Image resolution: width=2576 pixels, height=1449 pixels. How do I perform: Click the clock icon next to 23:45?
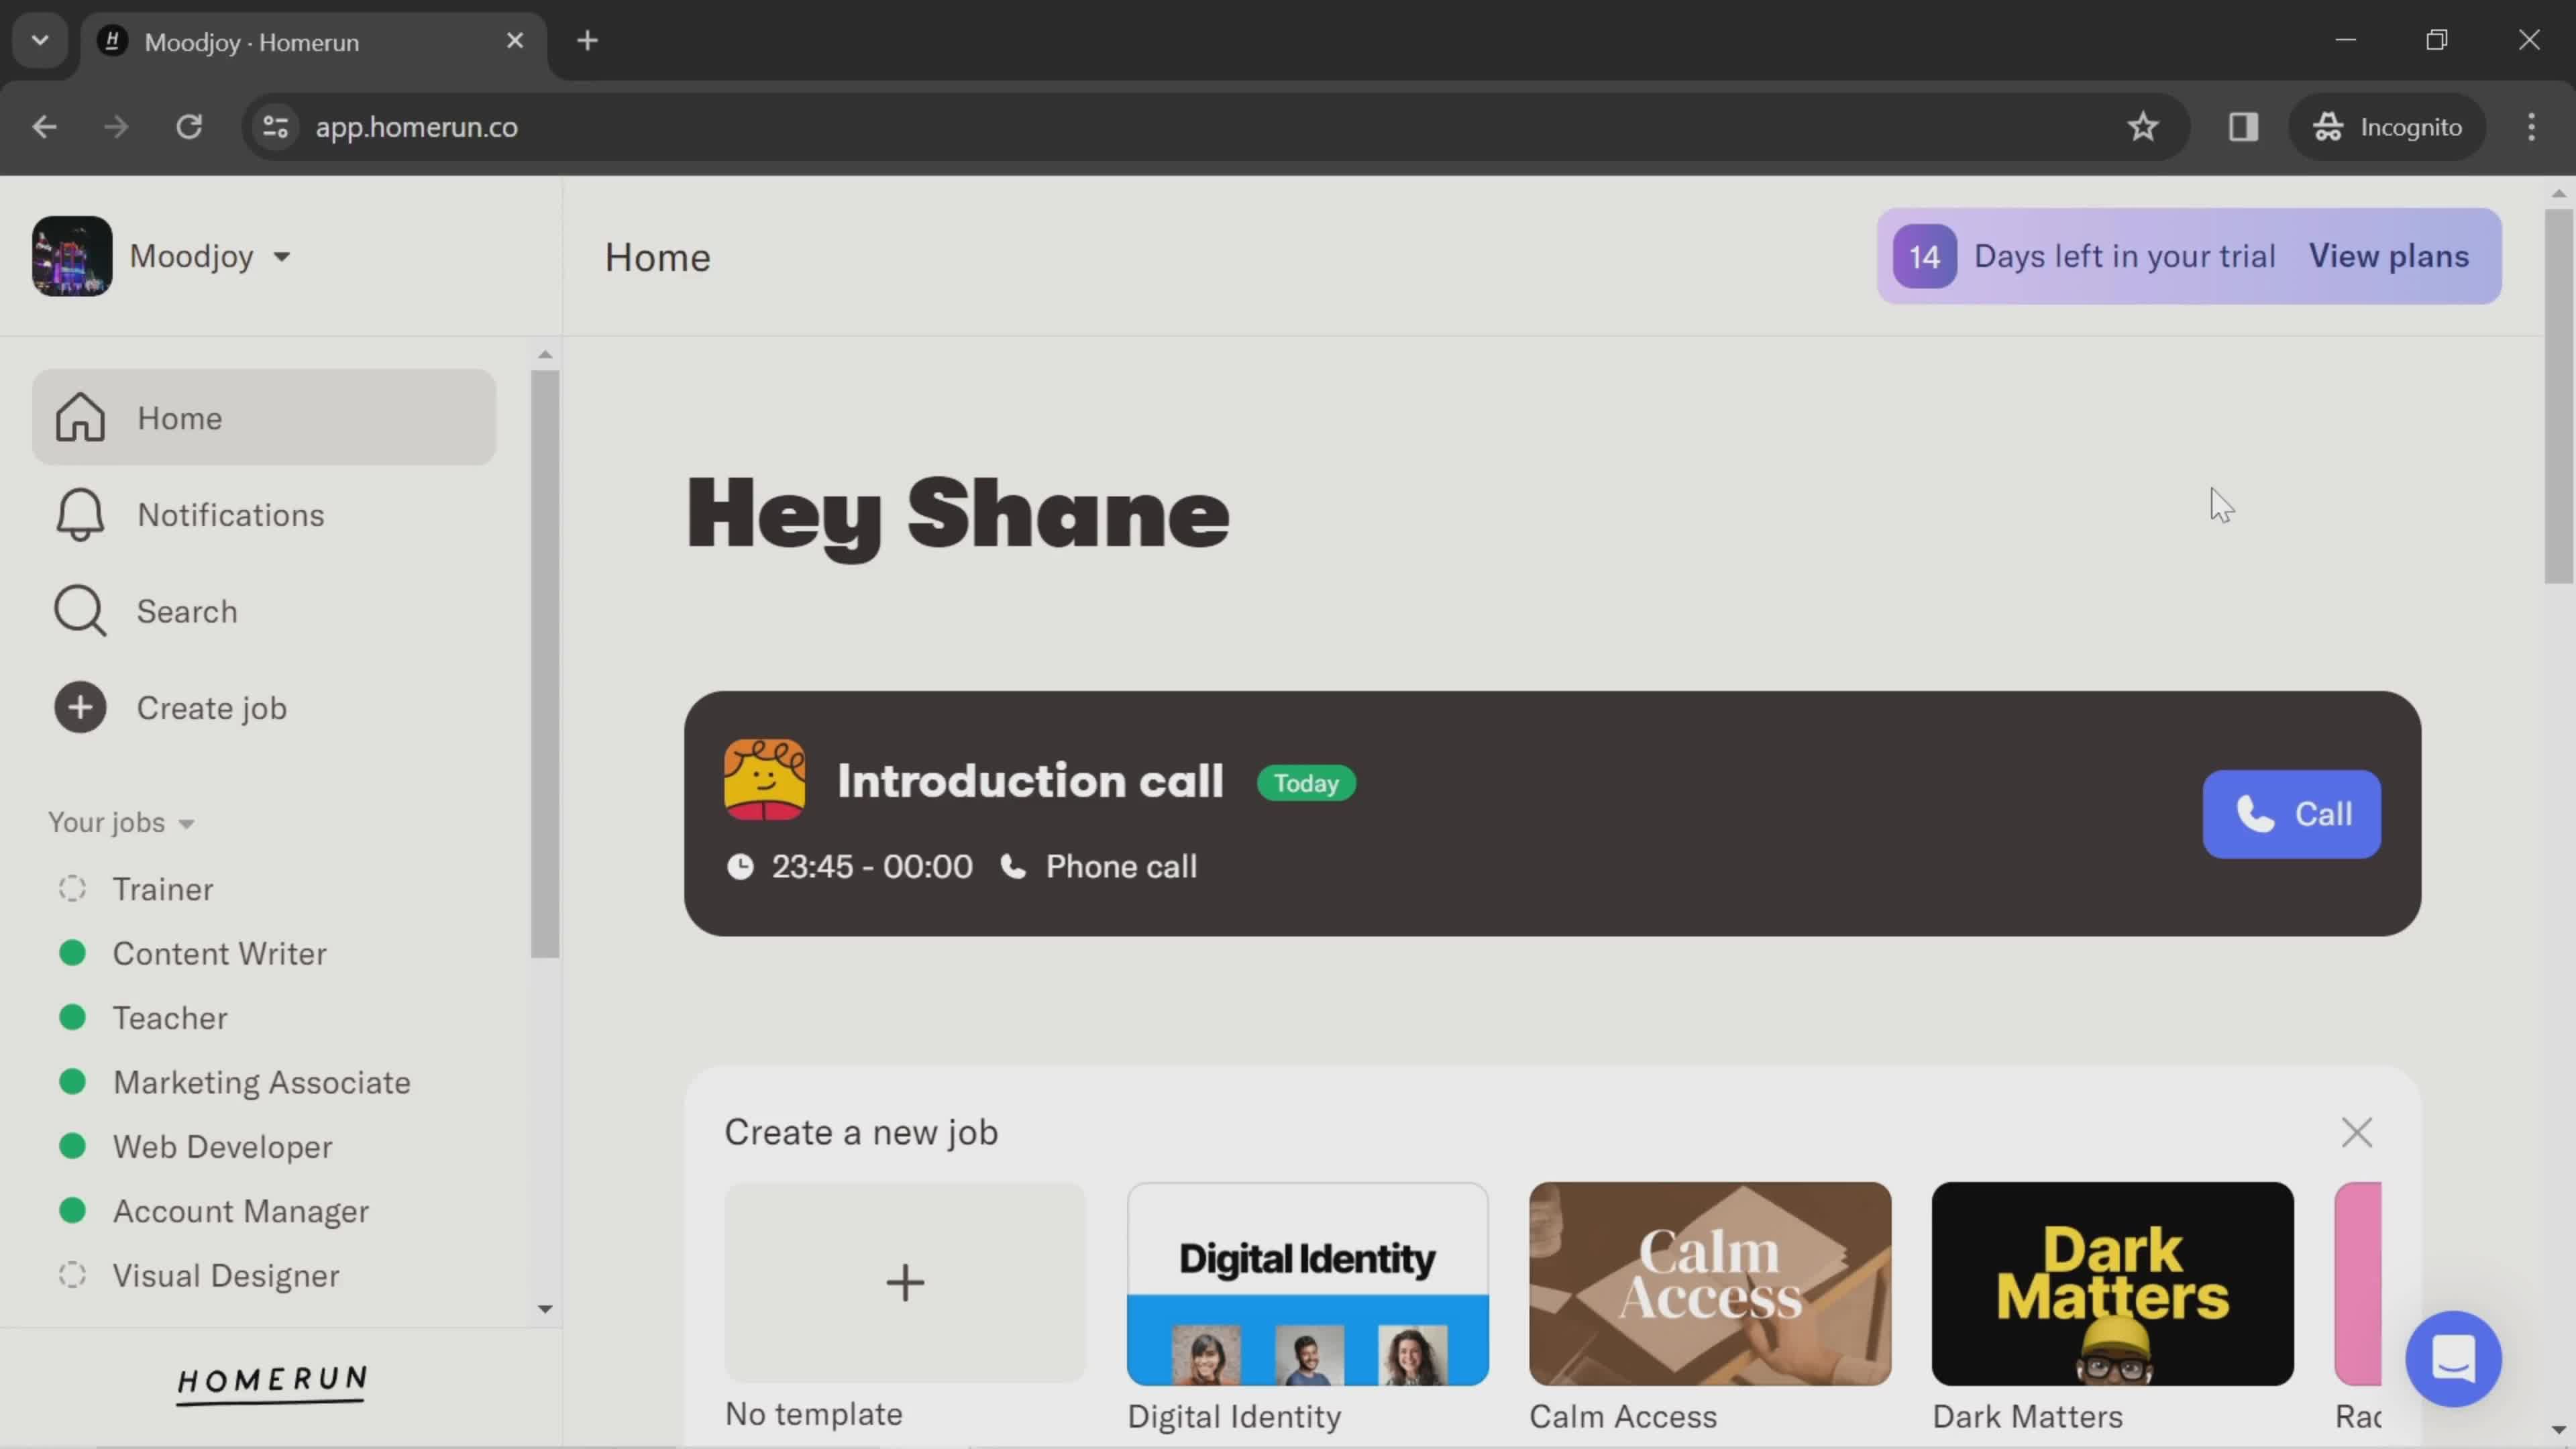(739, 867)
